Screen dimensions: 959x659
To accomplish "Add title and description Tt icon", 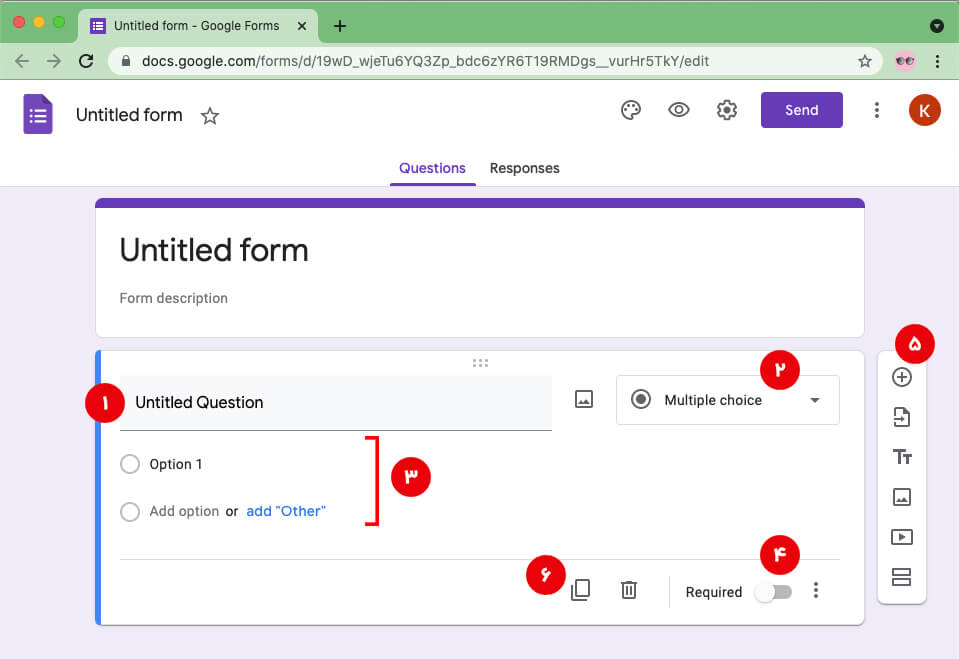I will click(x=902, y=457).
